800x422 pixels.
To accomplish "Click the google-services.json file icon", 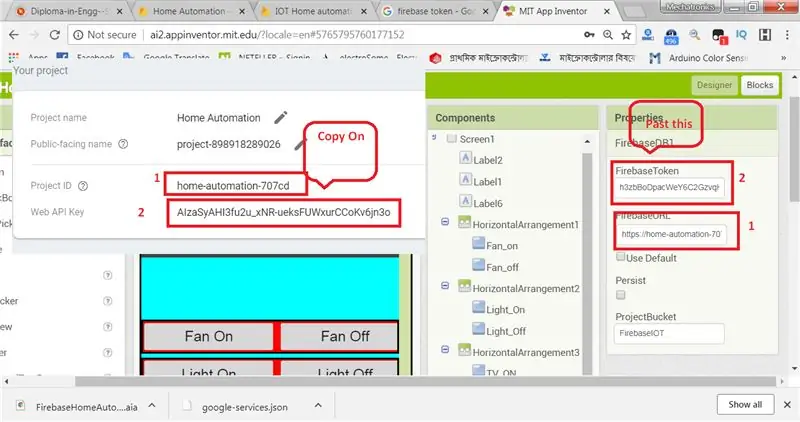I will 188,406.
